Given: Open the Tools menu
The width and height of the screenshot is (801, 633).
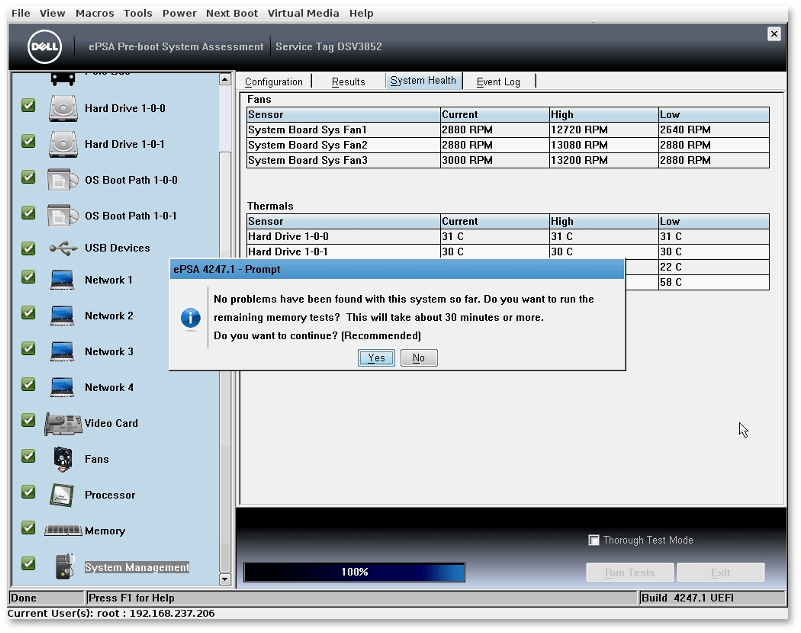Looking at the screenshot, I should 138,13.
